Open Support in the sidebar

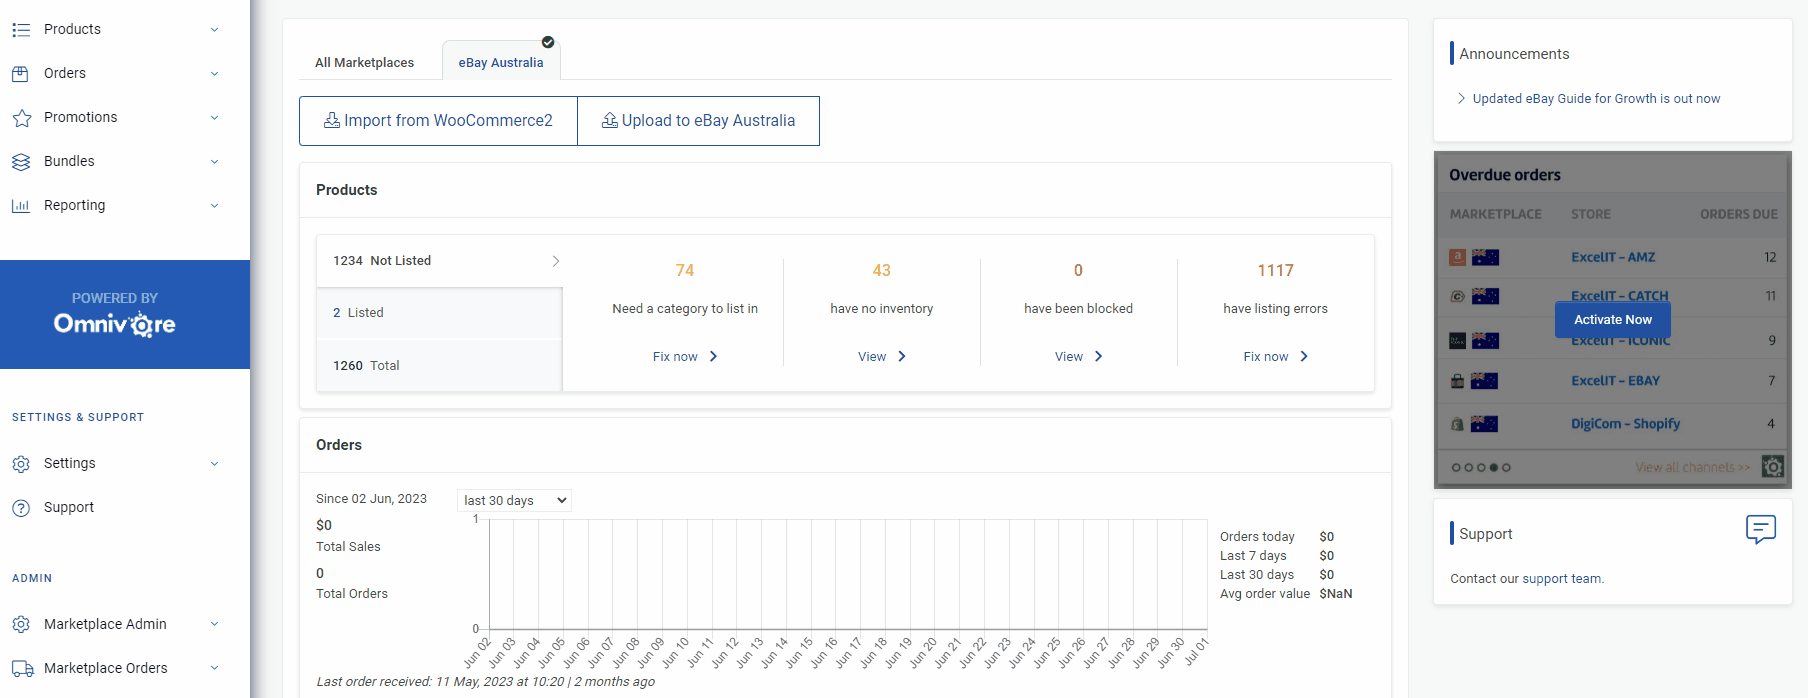pyautogui.click(x=69, y=508)
